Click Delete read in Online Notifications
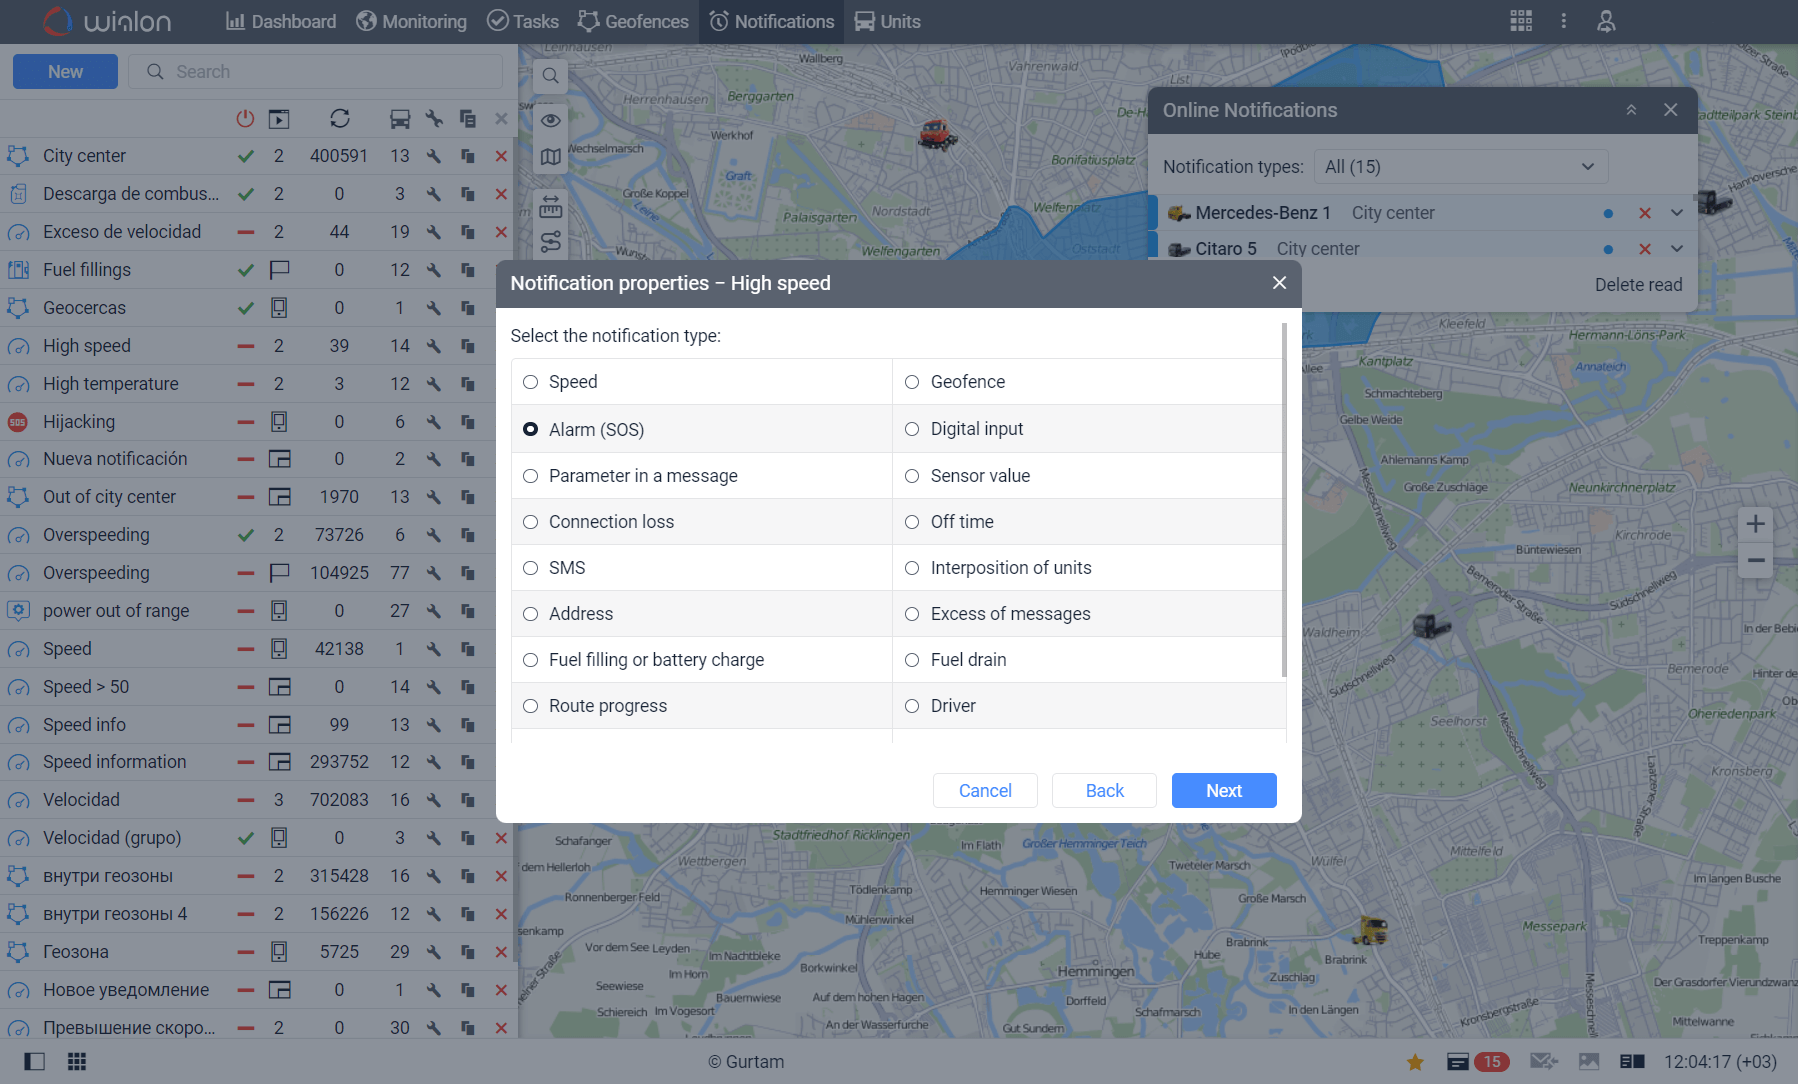 coord(1638,284)
